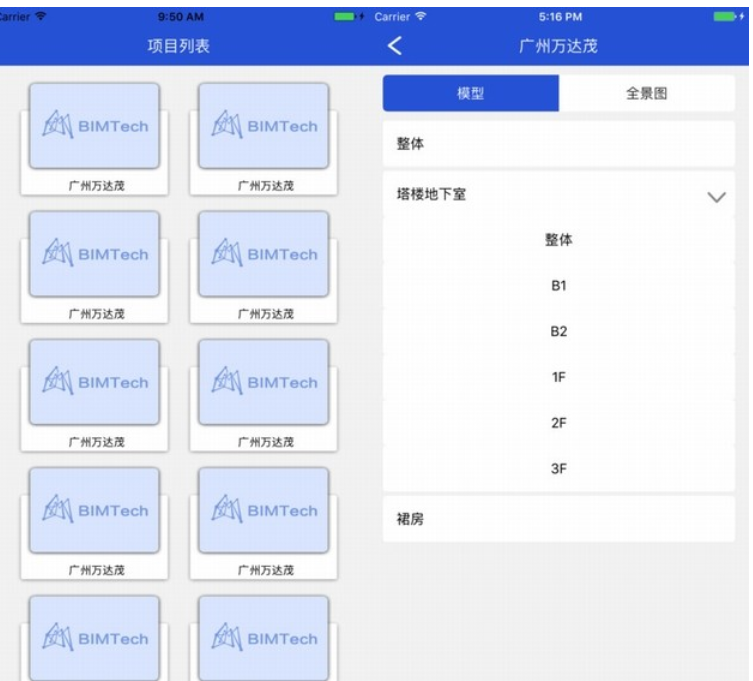
Task: Tap Wi-Fi icon in right screen status bar
Action: point(420,16)
